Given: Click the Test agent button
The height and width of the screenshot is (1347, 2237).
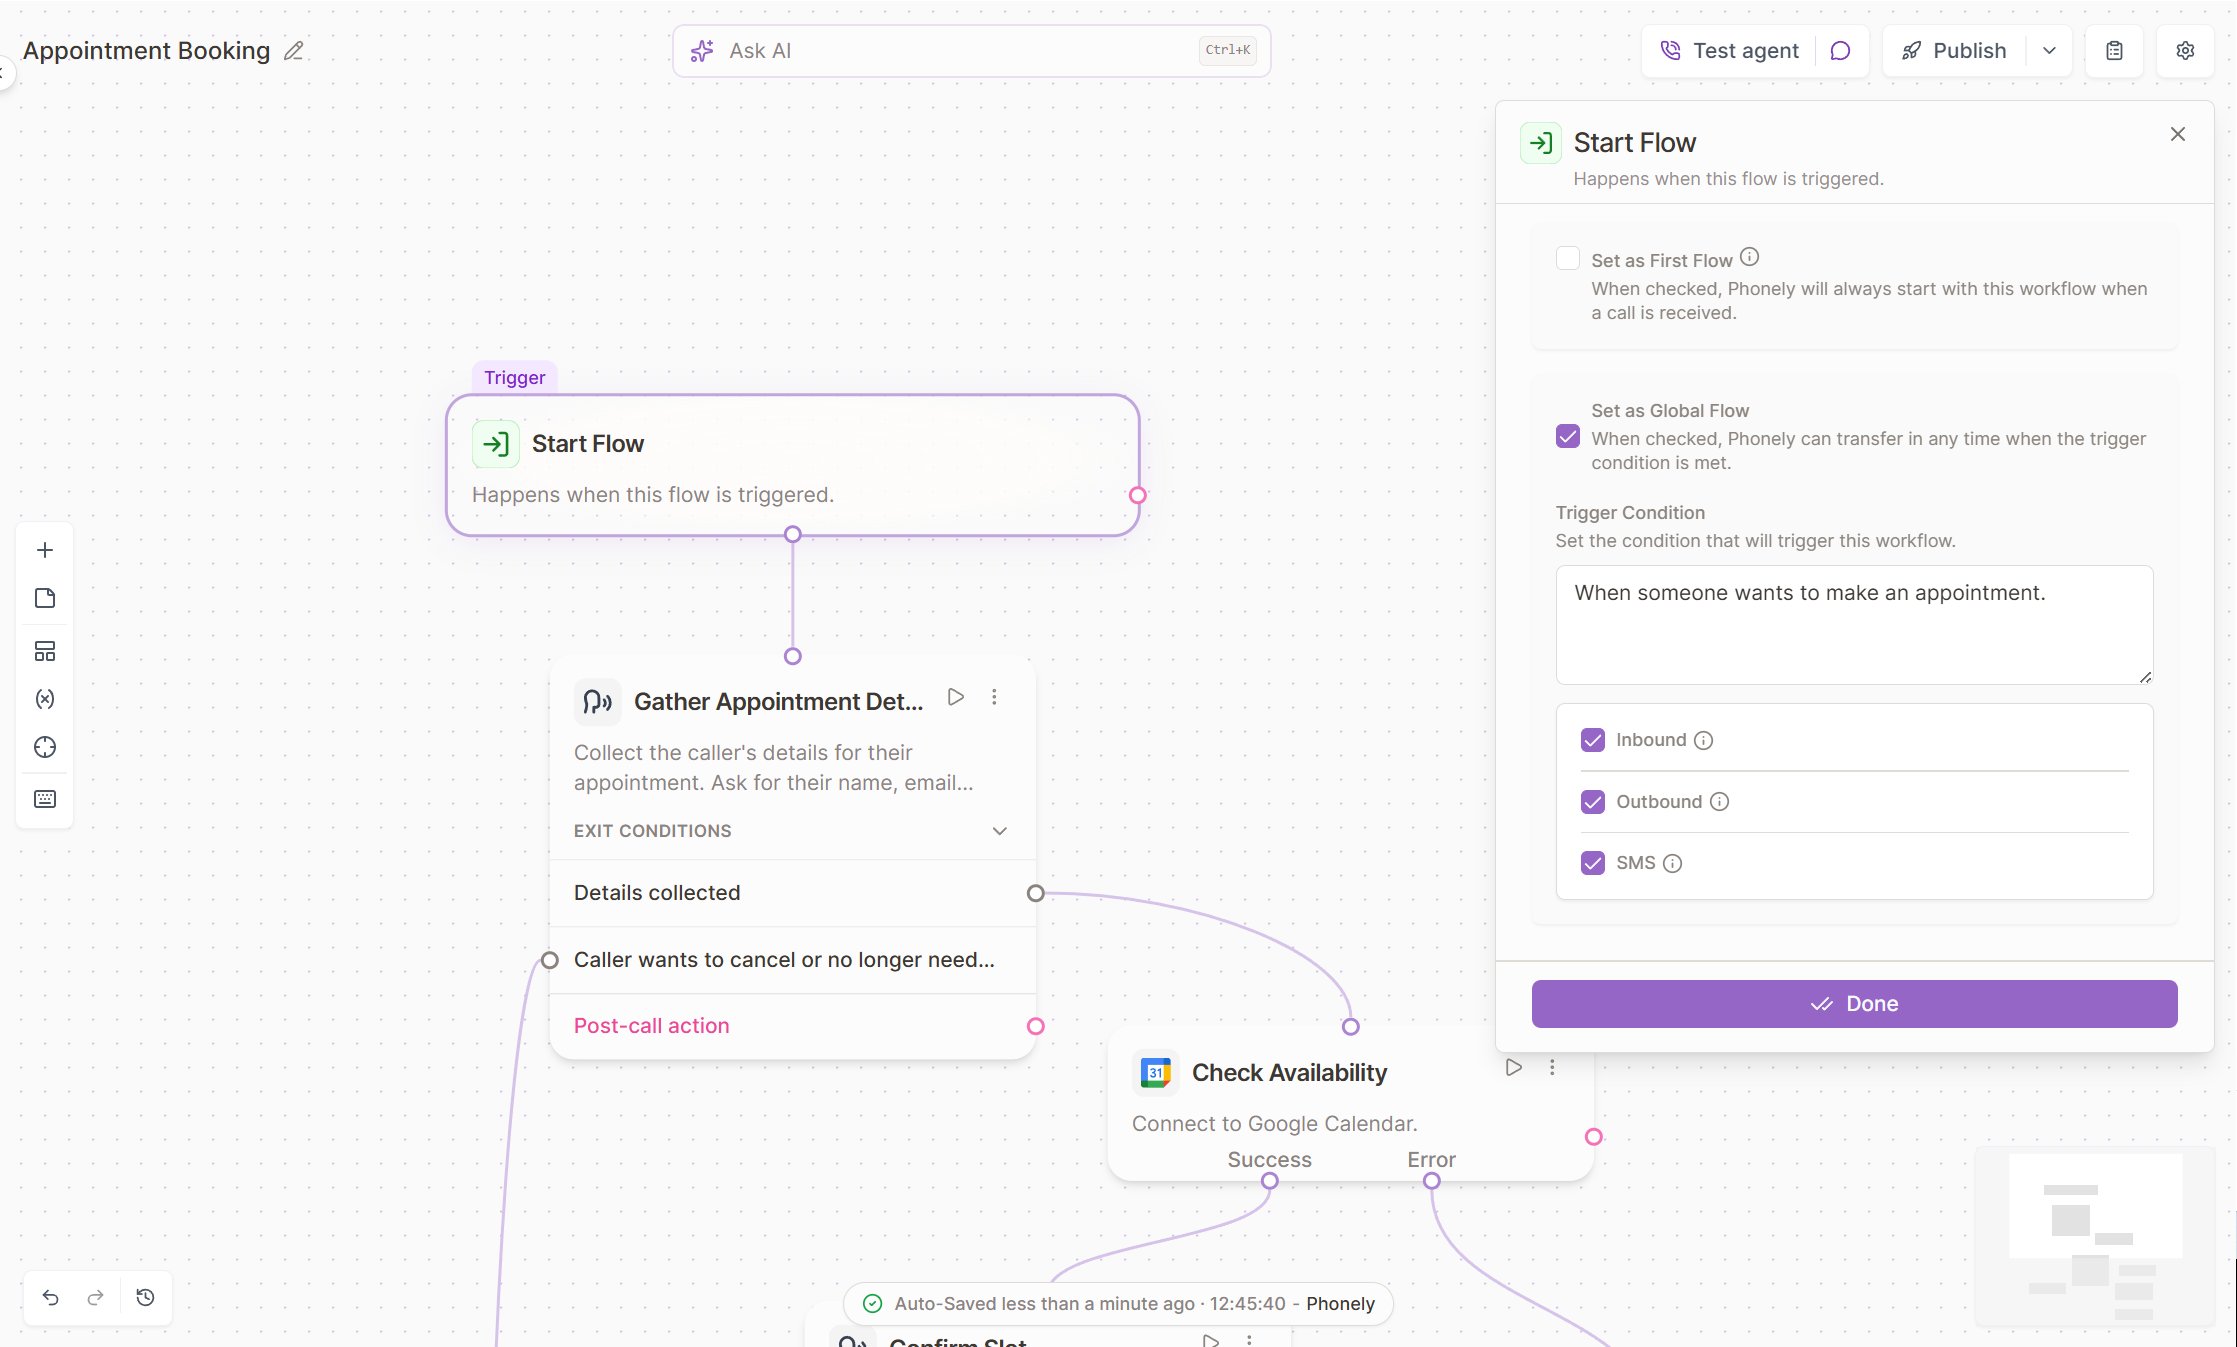Looking at the screenshot, I should pos(1730,51).
